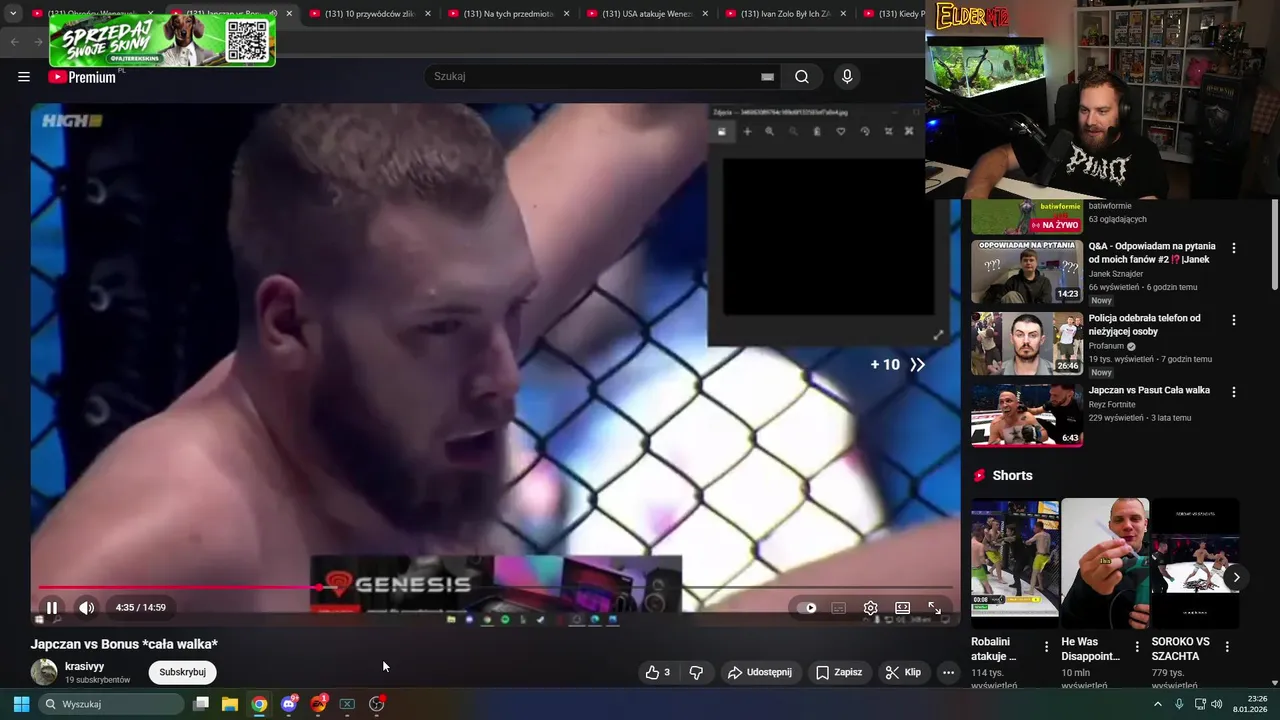Click the video title Japczan vs Bonus

(124, 644)
